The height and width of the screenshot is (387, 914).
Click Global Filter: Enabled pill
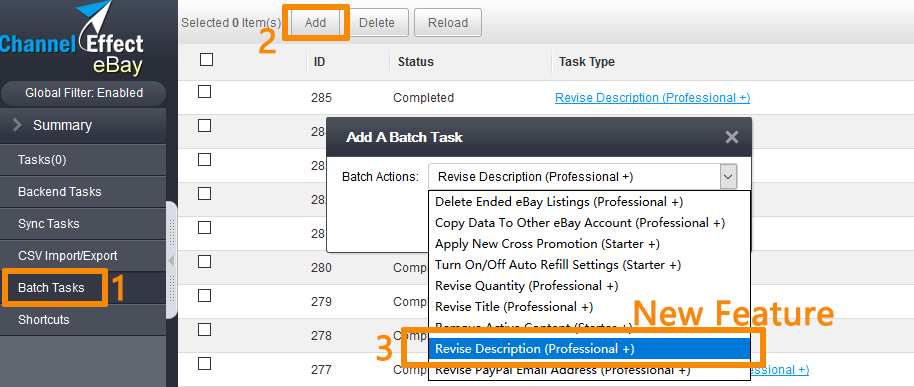pos(84,93)
